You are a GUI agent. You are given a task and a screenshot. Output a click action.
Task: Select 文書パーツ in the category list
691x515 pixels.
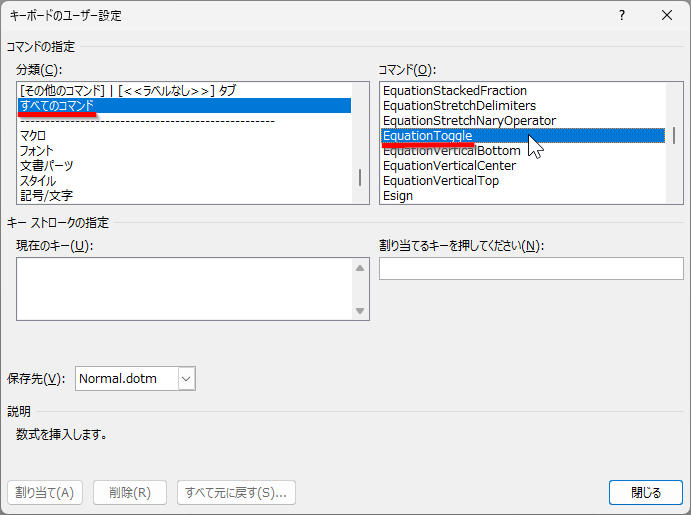pos(185,166)
